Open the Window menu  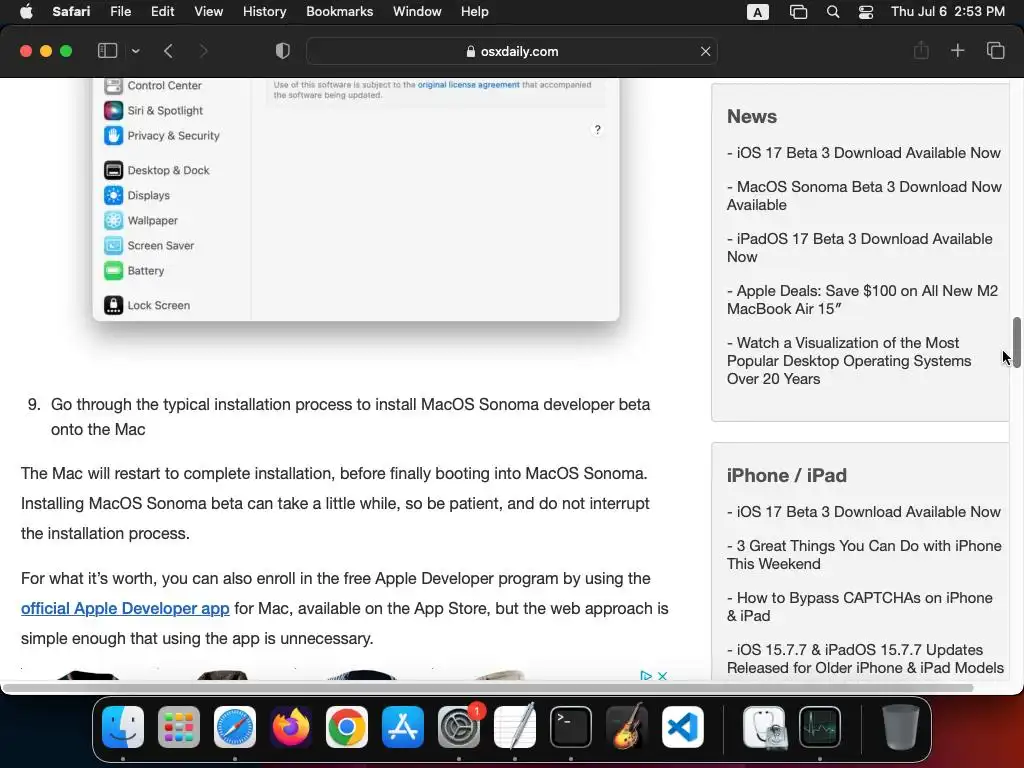(417, 12)
